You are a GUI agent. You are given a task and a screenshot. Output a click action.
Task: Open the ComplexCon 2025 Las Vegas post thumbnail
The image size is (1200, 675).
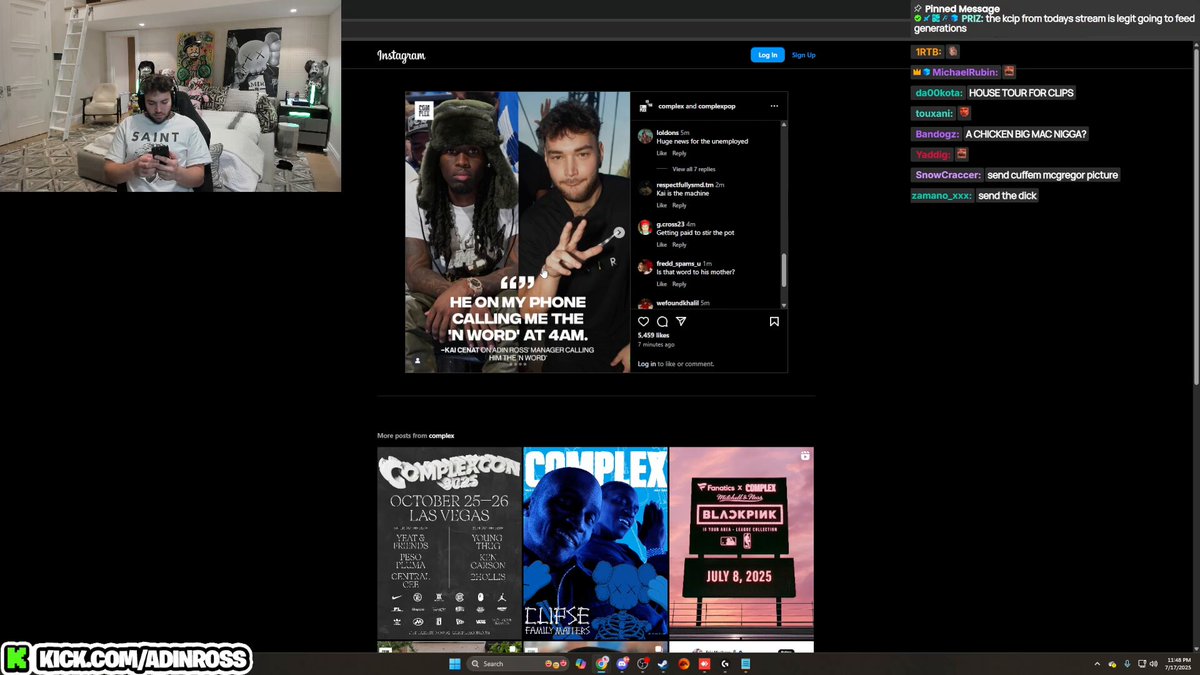(449, 542)
